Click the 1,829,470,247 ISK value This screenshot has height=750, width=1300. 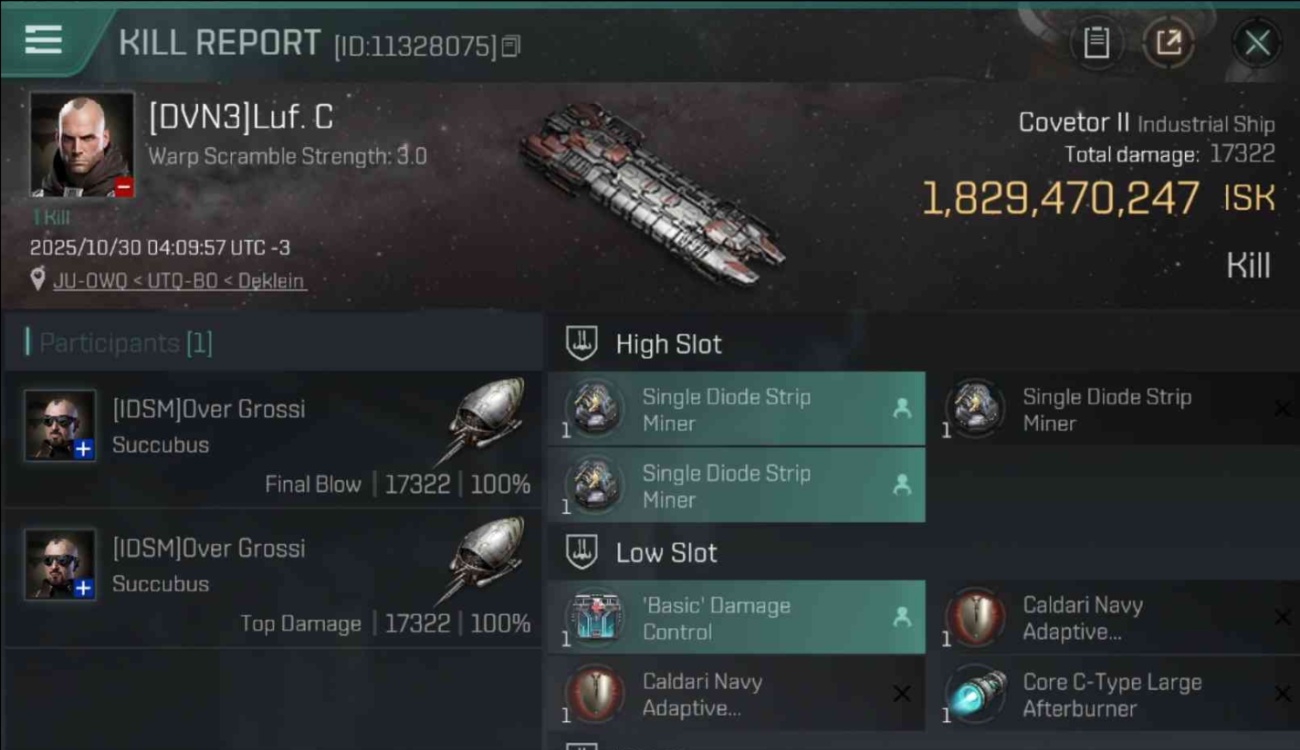click(1060, 198)
